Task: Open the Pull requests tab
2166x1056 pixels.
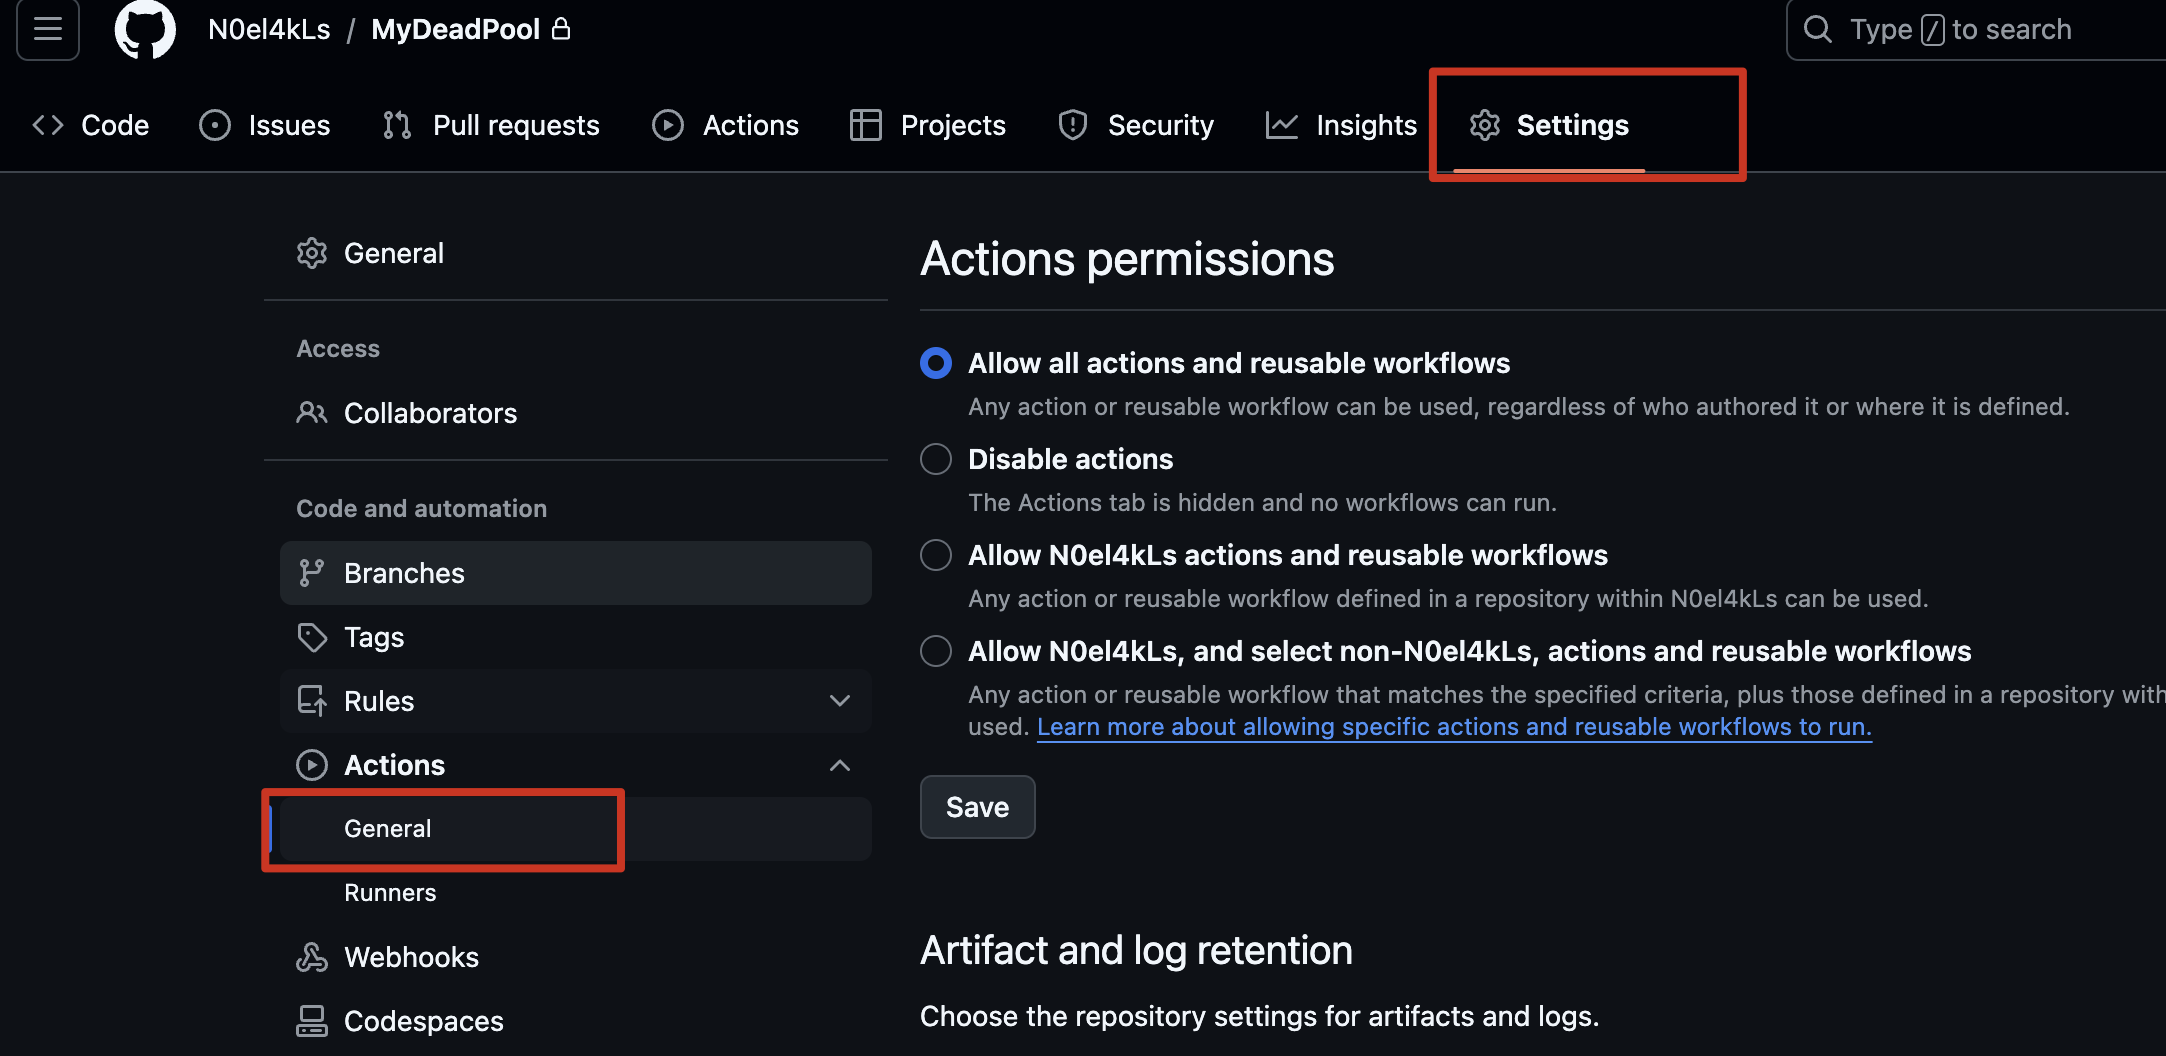Action: pyautogui.click(x=490, y=125)
